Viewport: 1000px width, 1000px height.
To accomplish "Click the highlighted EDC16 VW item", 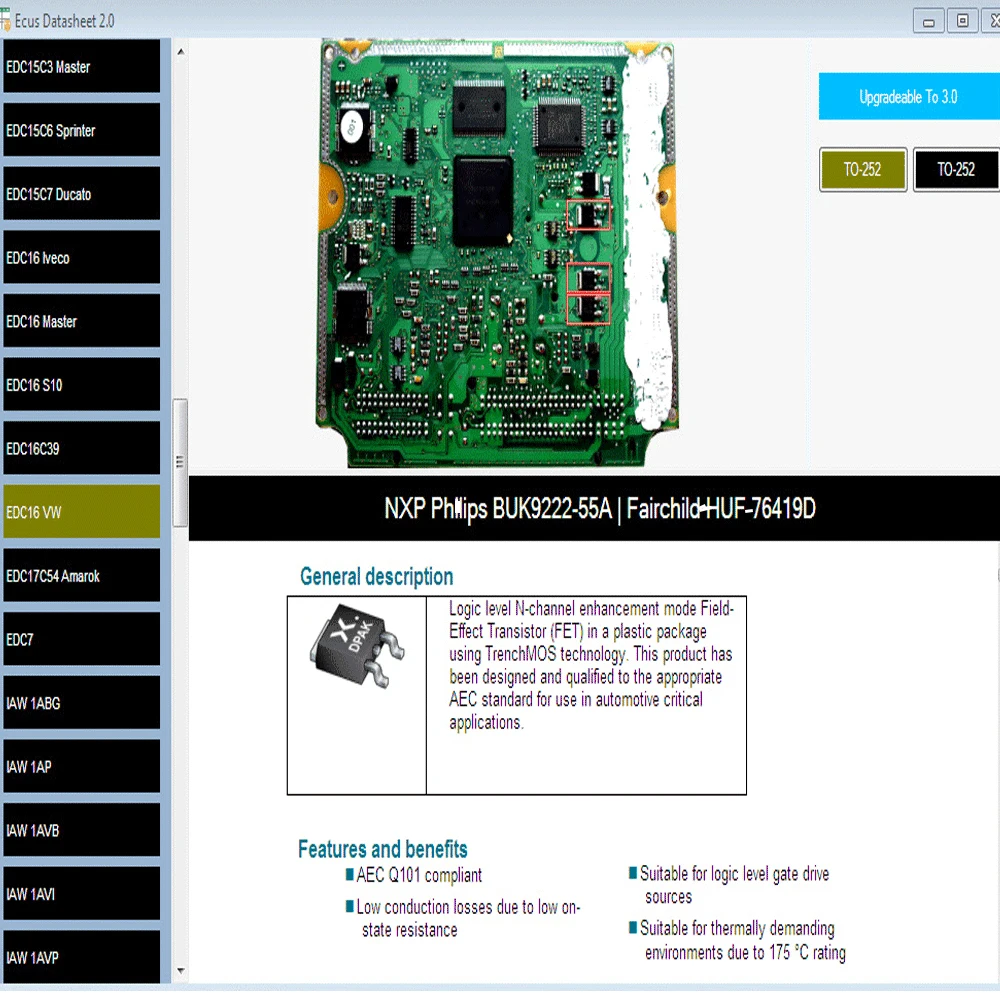I will point(82,512).
